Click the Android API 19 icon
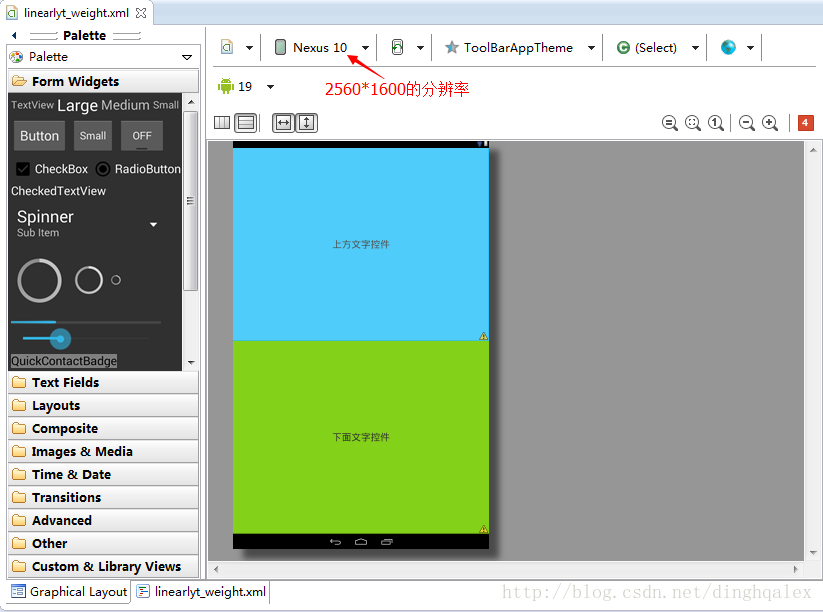 point(226,86)
